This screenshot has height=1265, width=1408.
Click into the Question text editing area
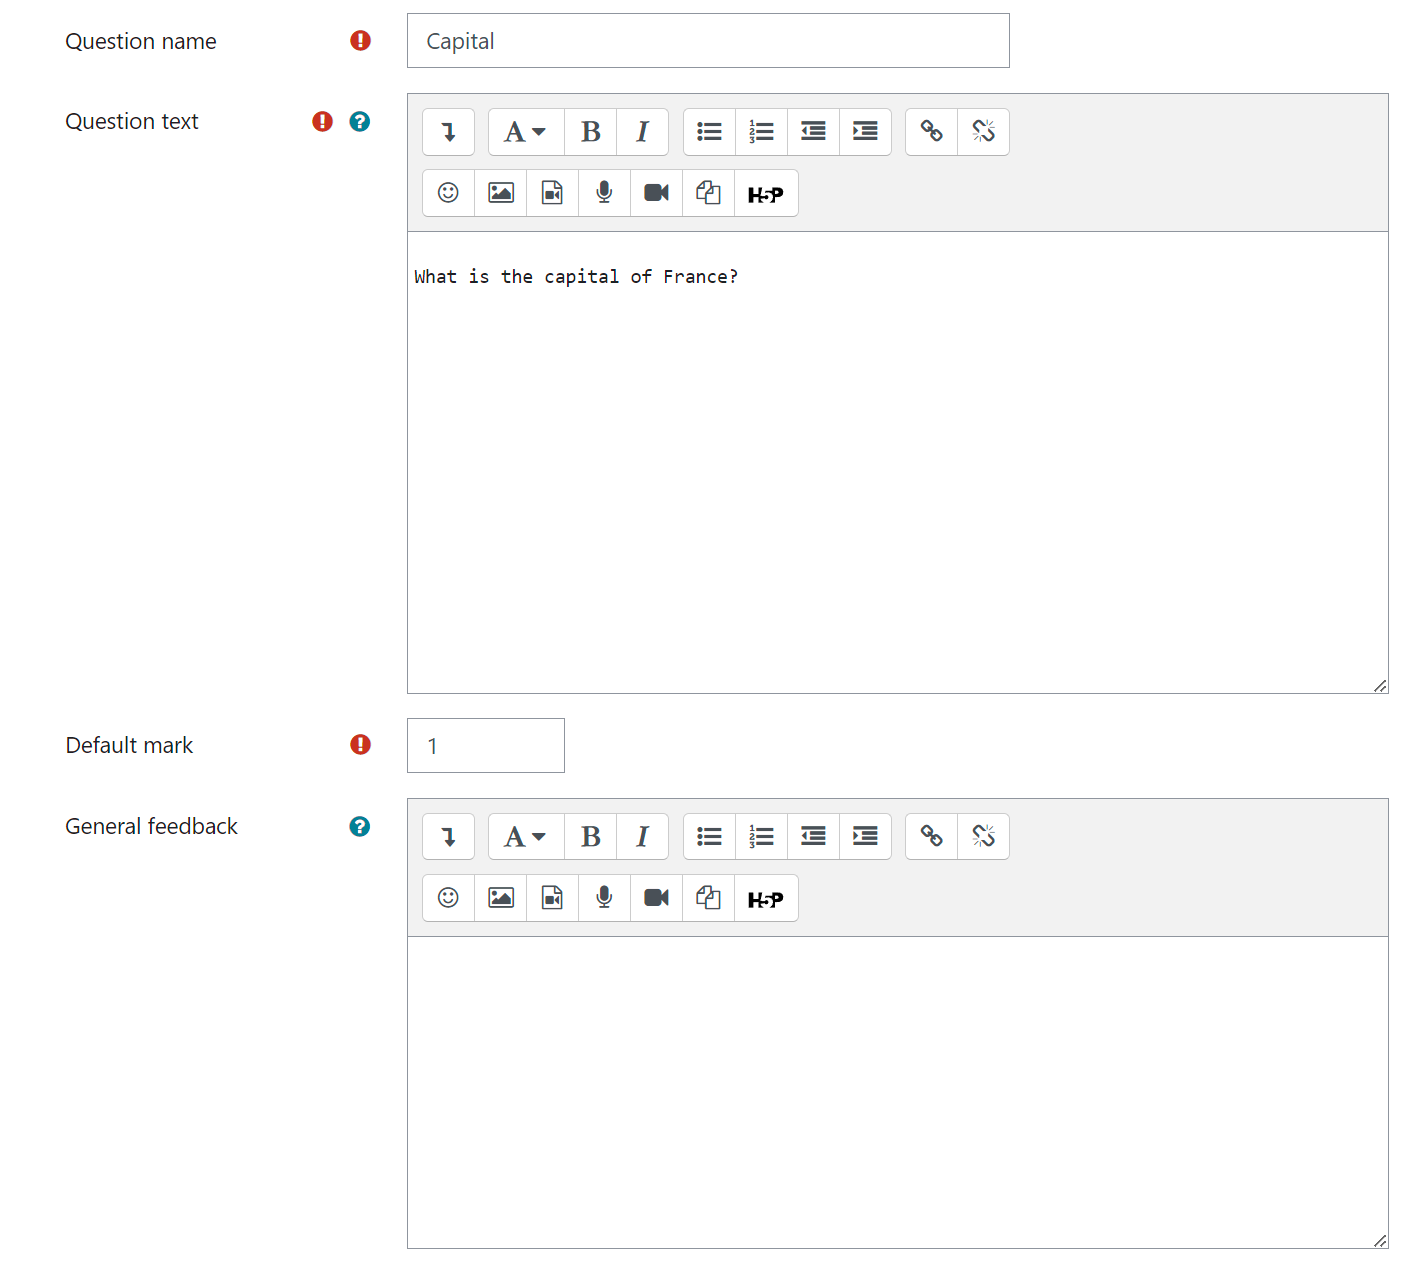(x=897, y=462)
